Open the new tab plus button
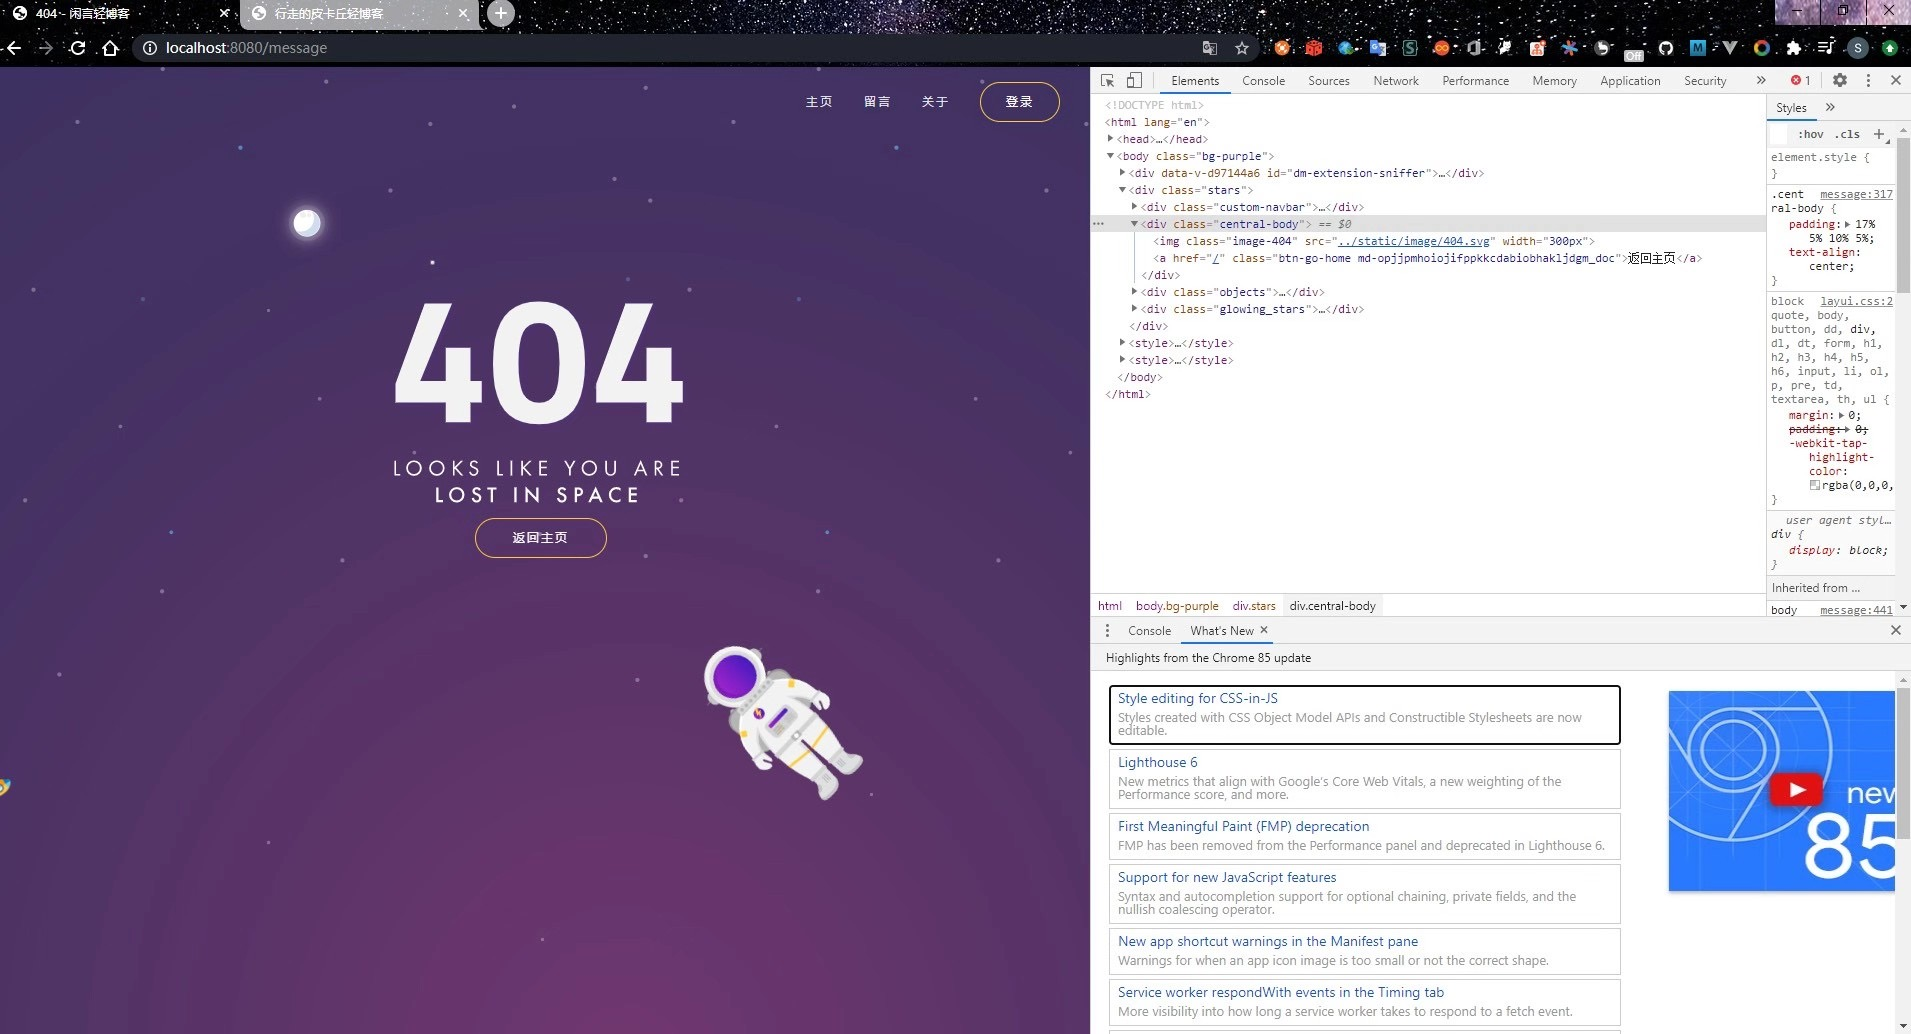 click(501, 13)
